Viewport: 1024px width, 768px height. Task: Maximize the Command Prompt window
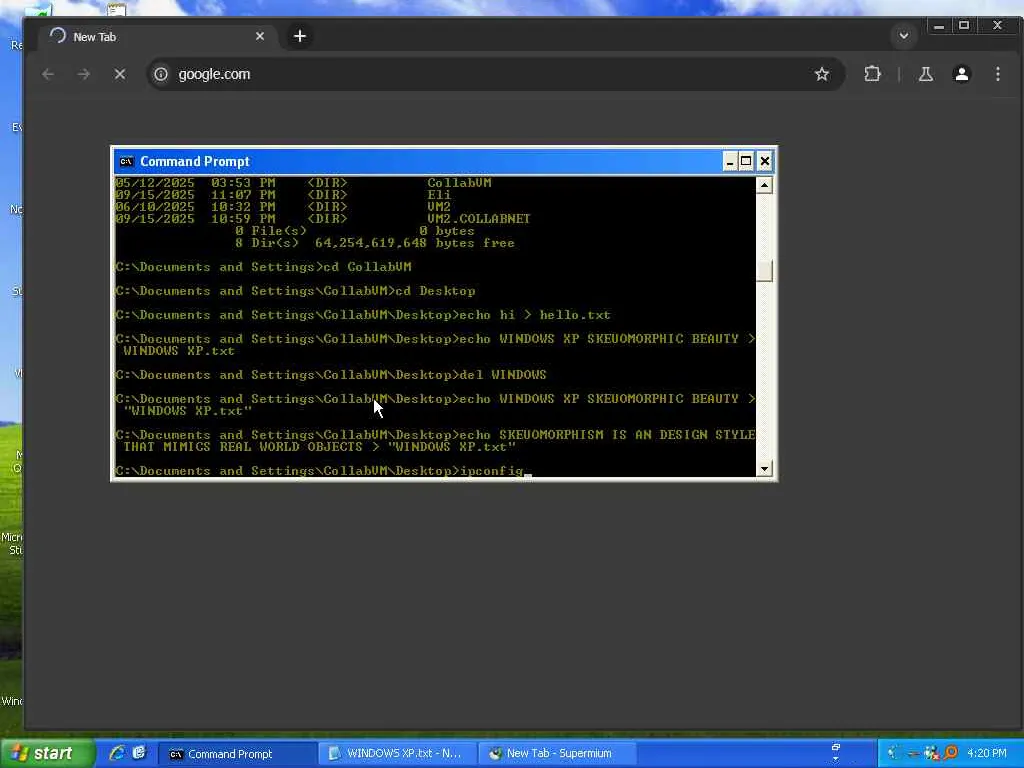(x=746, y=161)
